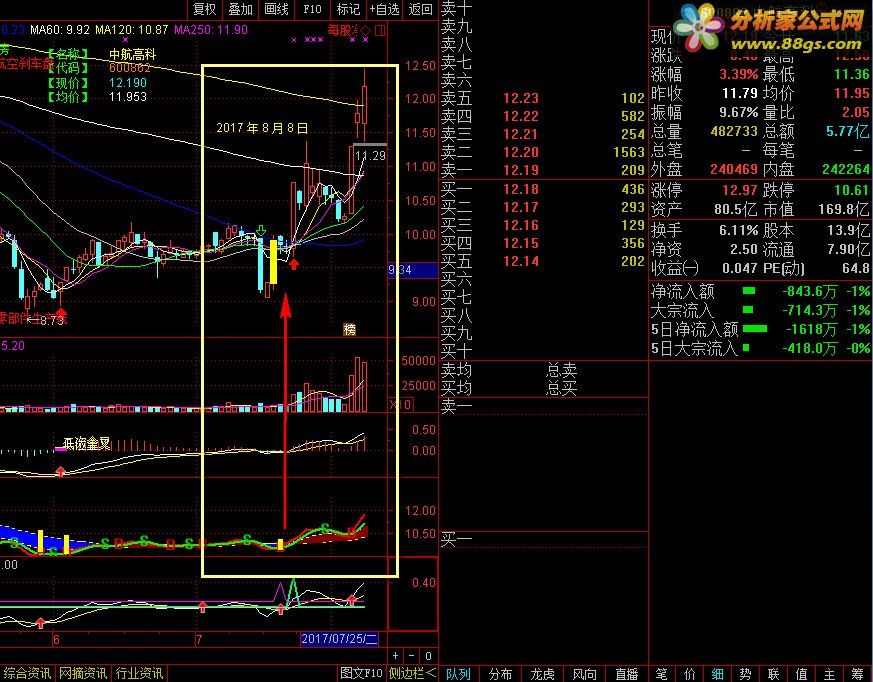Viewport: 873px width, 682px height.
Task: Click the 涨停 price 12.97
Action: coord(740,190)
